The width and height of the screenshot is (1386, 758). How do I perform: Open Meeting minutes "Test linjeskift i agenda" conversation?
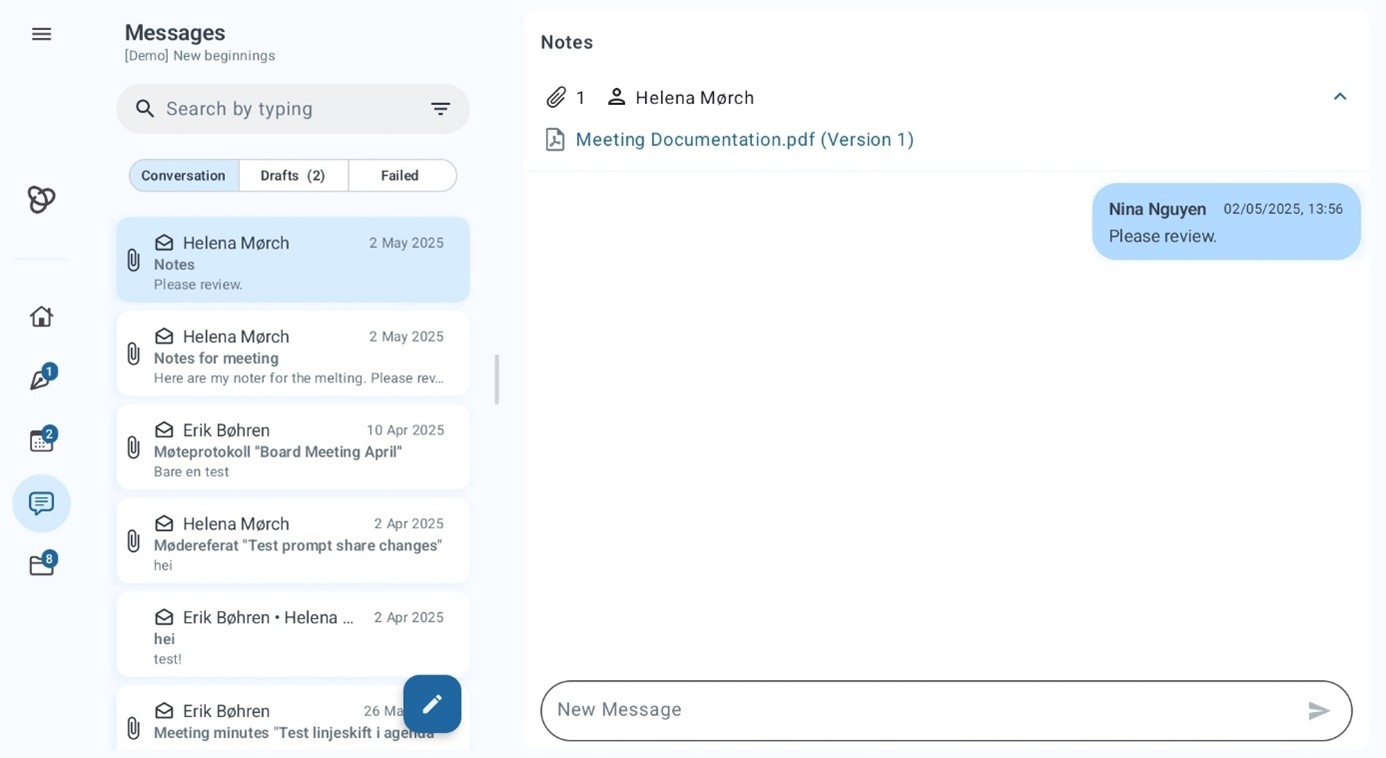click(293, 718)
